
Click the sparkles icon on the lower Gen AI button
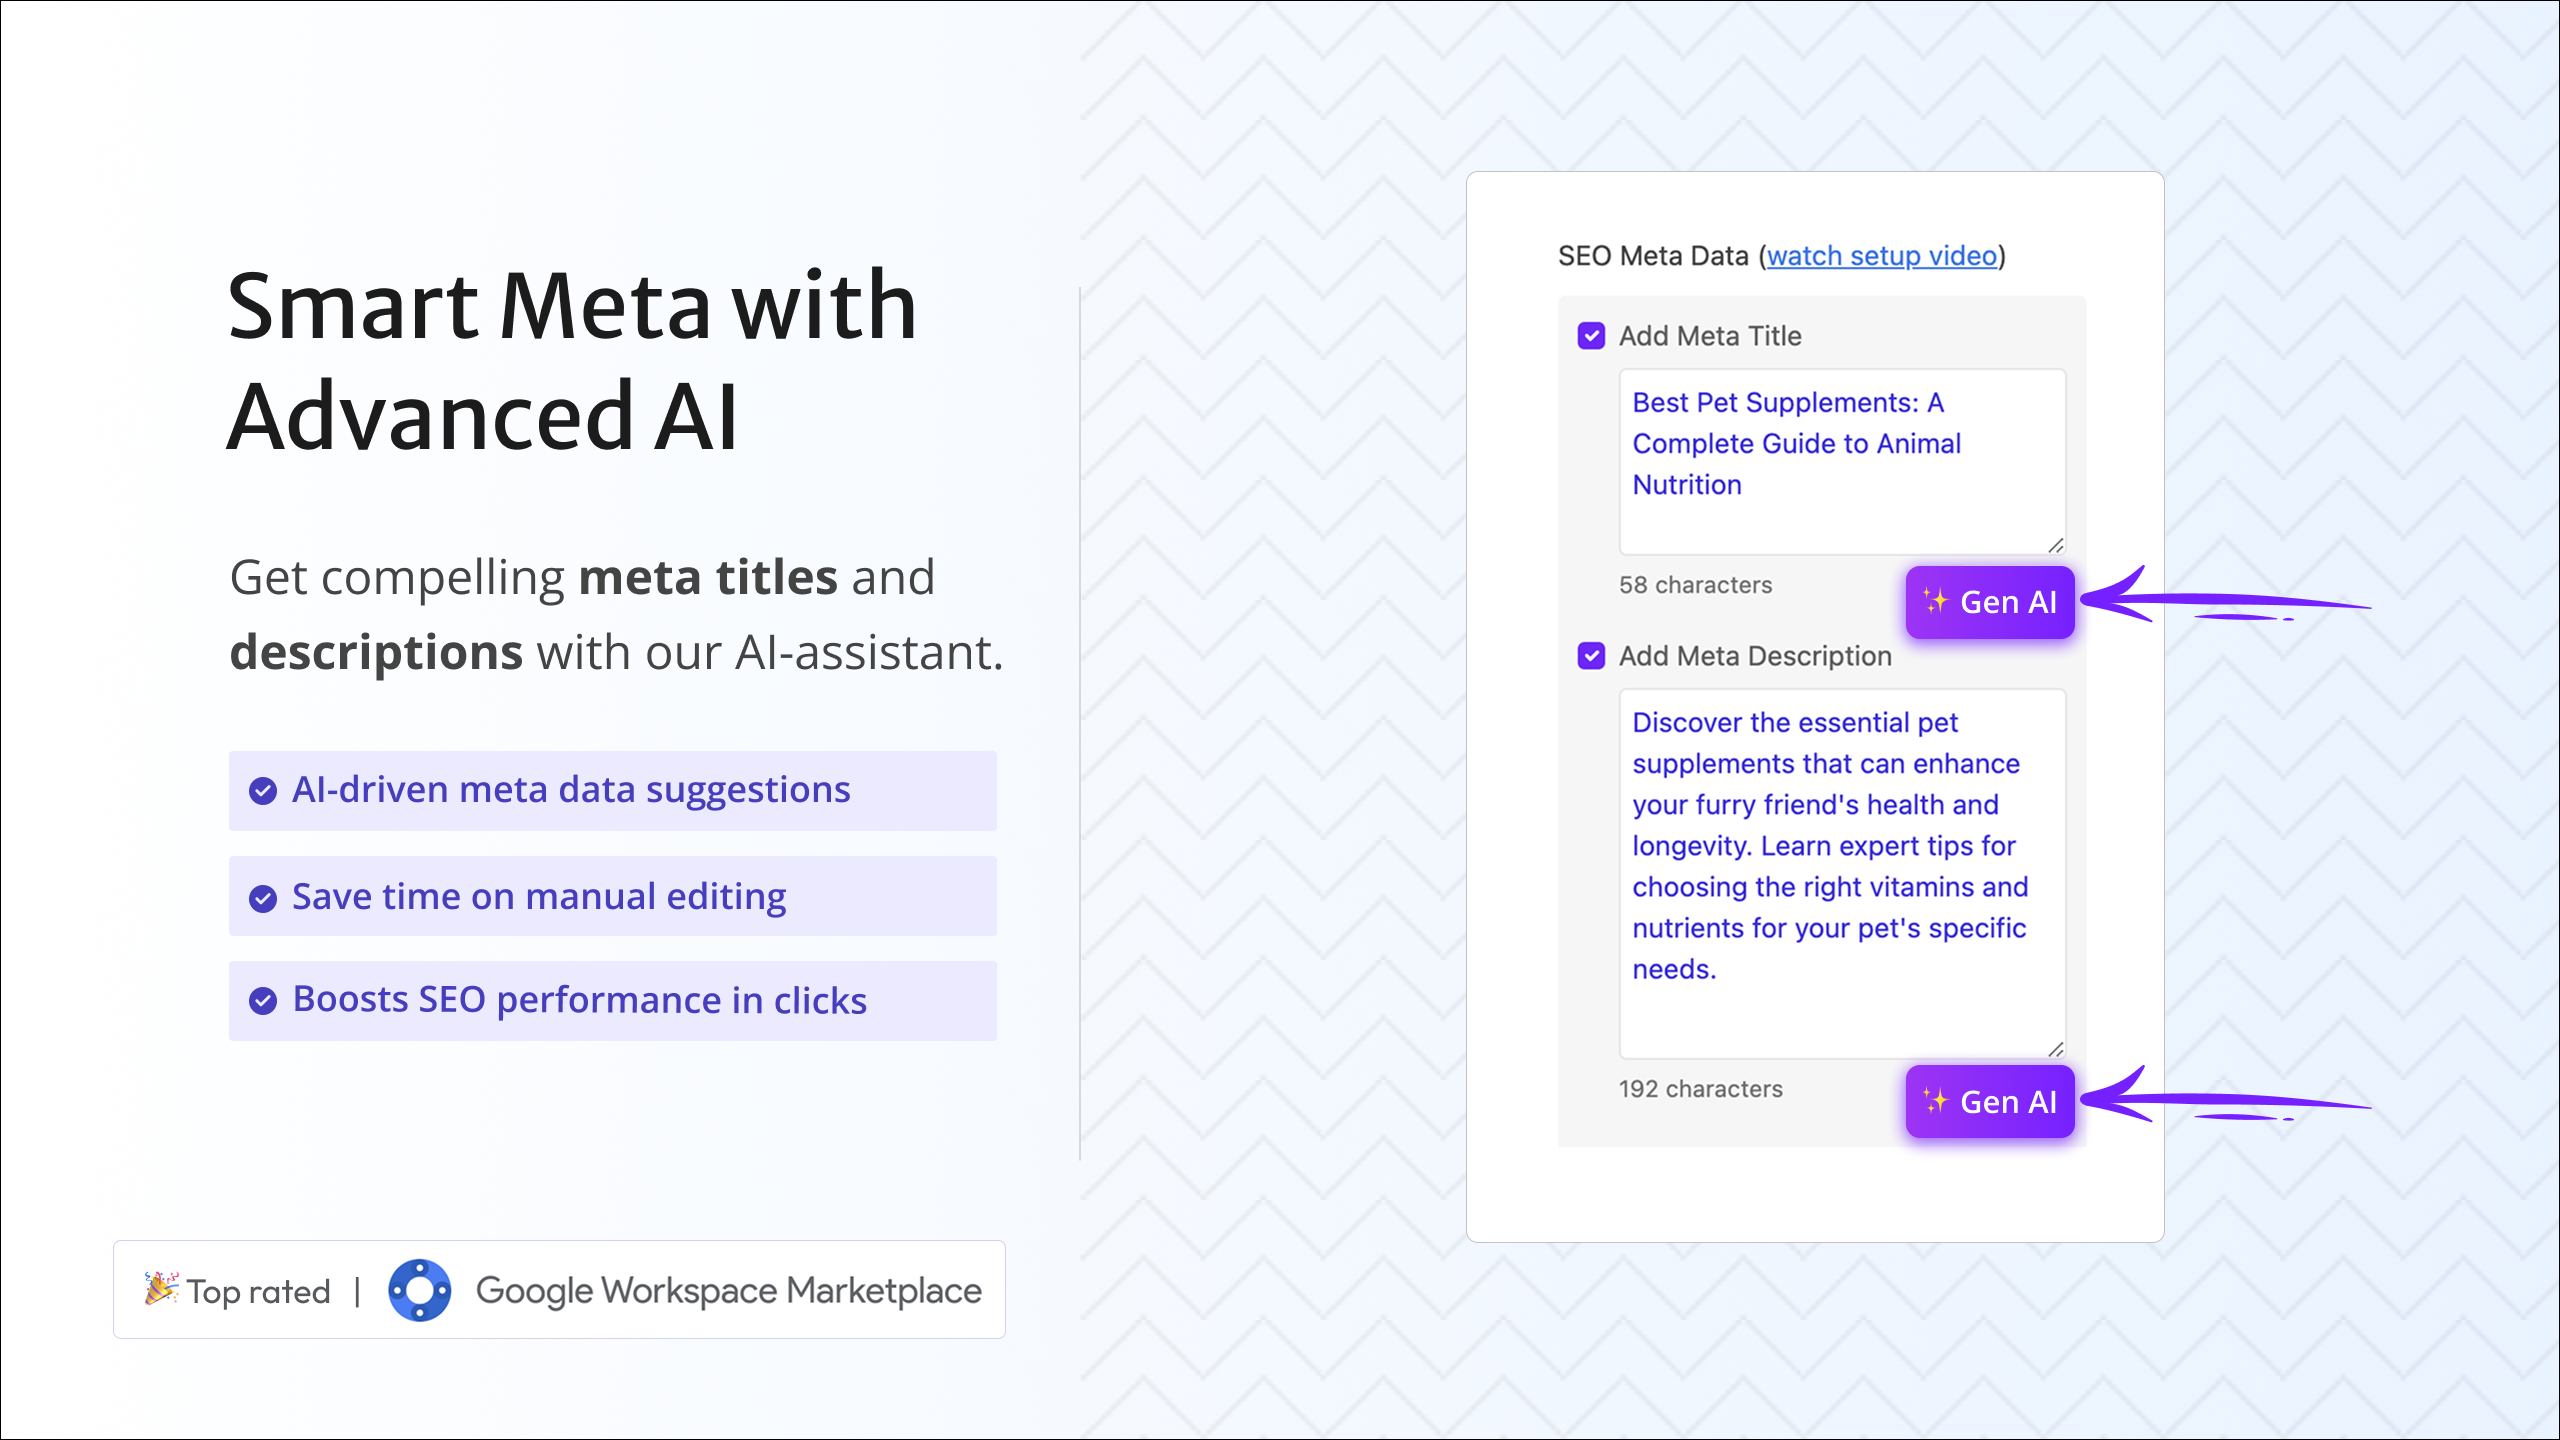[1936, 1101]
